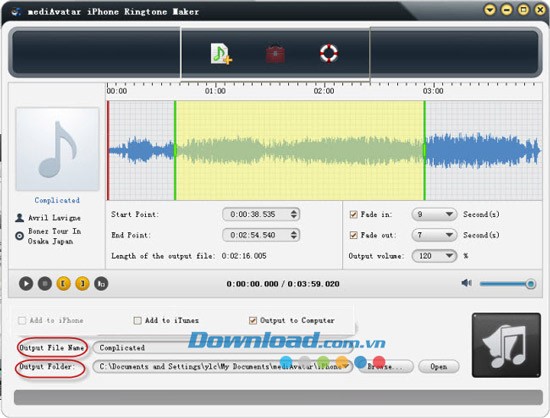Click the volume slider handle
This screenshot has height=418, width=550.
click(531, 284)
